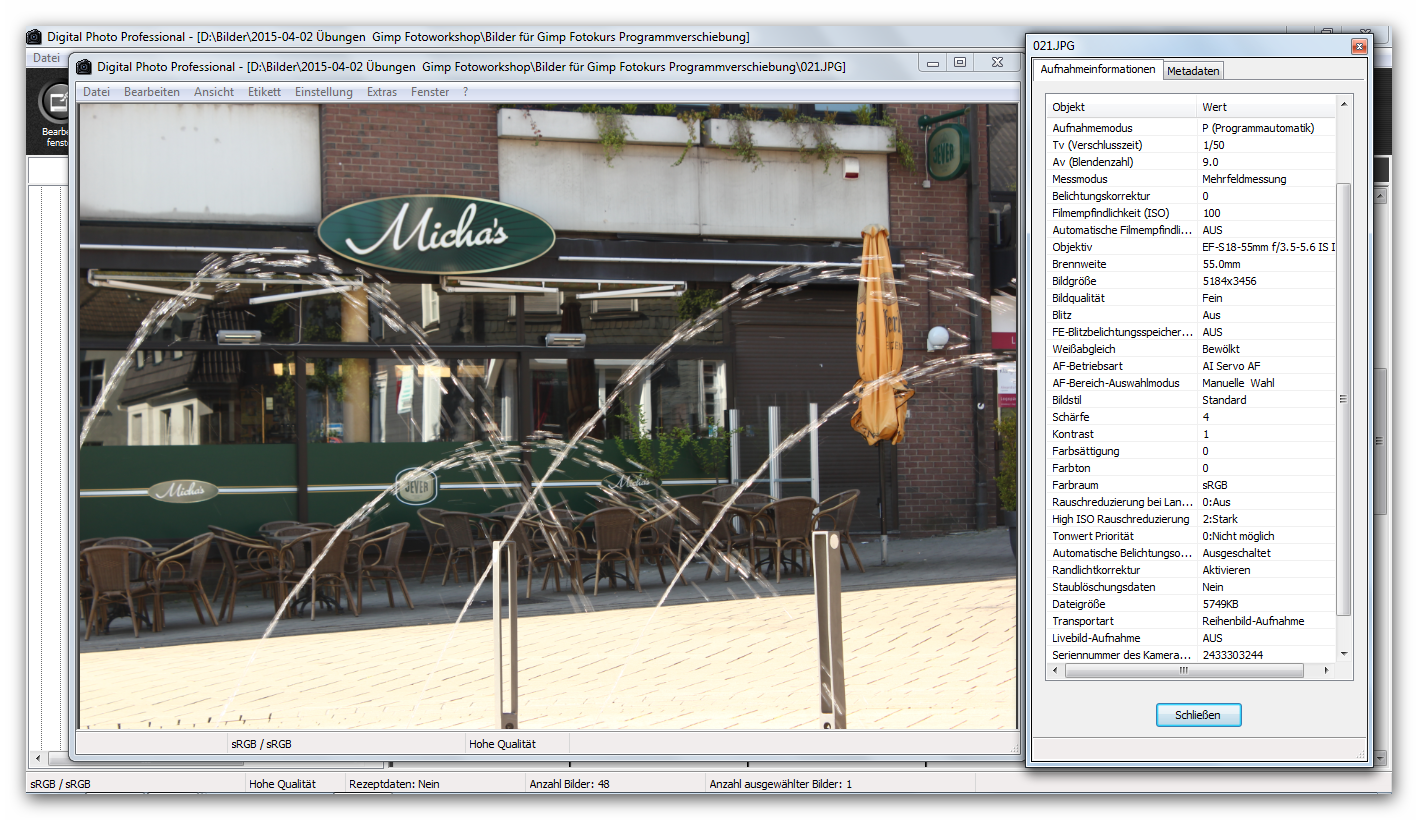Screen dimensions: 1418x820
Task: Click the up arrow of the info list scrollbar
Action: click(x=1343, y=103)
